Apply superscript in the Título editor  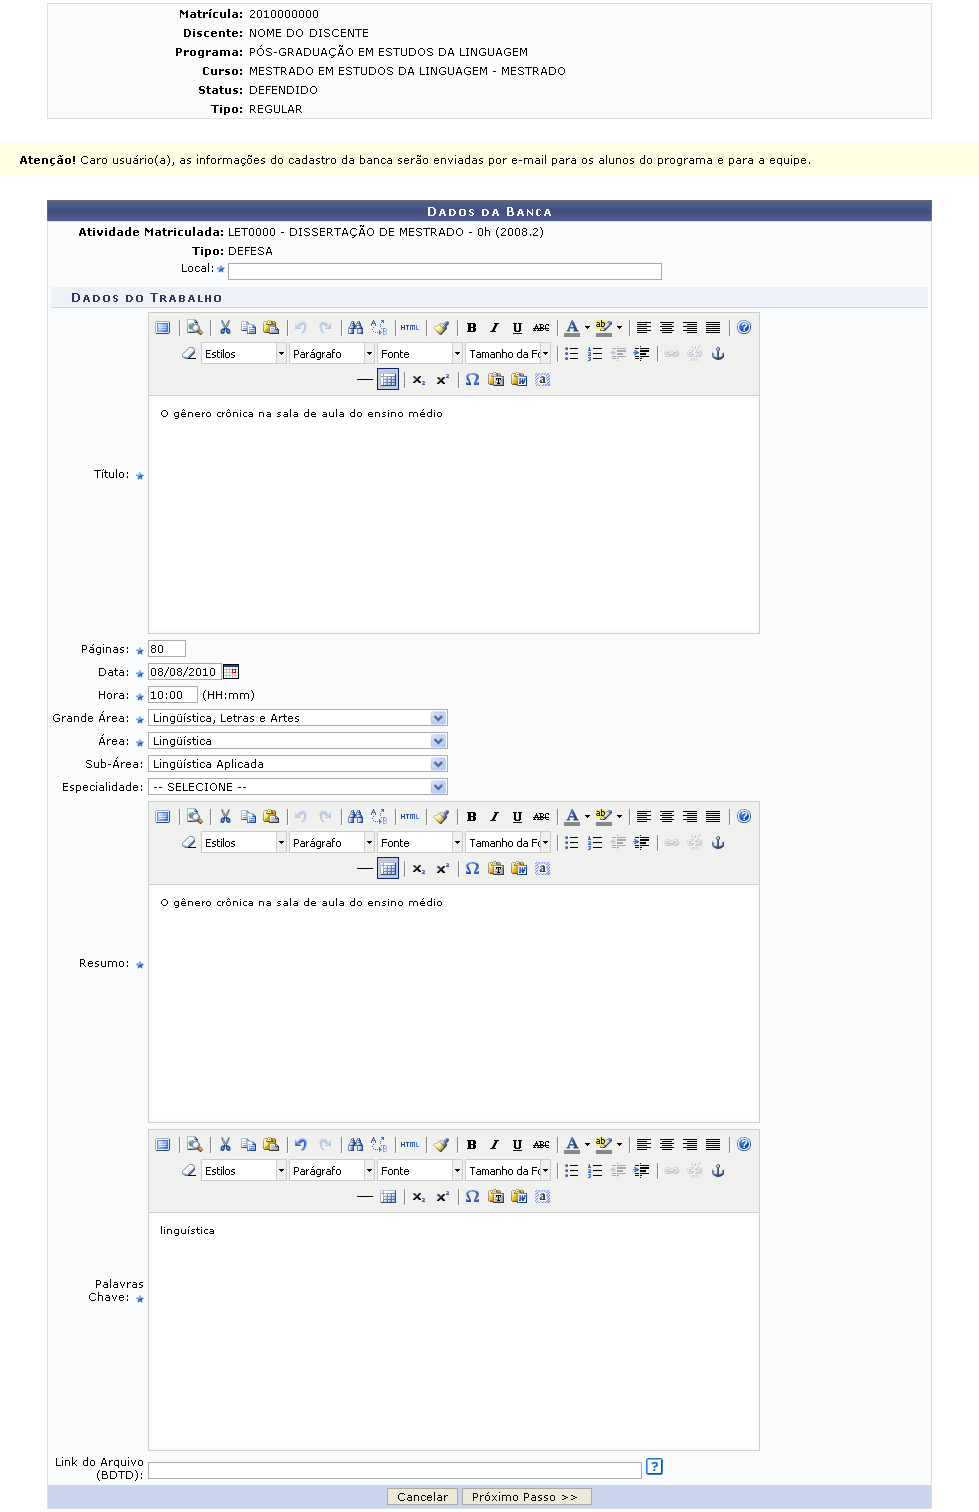coord(442,380)
